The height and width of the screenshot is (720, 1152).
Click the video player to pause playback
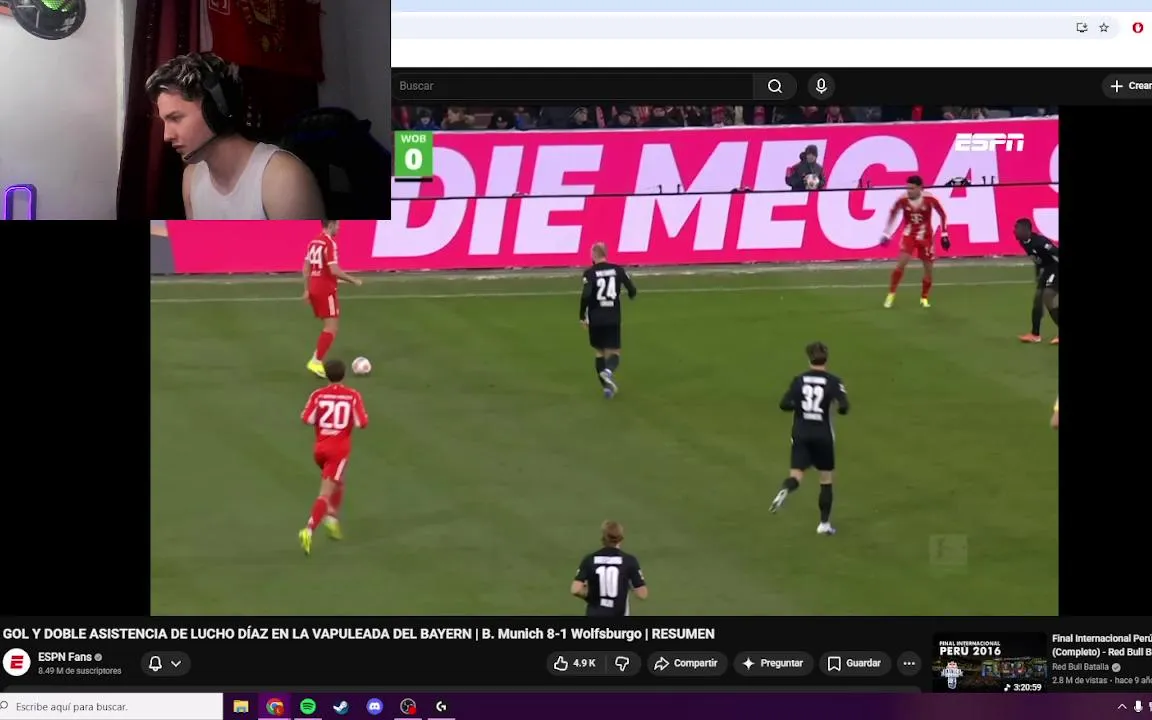pos(604,360)
